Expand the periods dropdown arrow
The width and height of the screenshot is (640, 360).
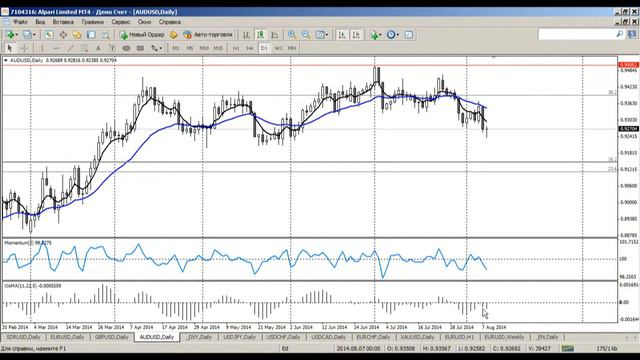398,35
